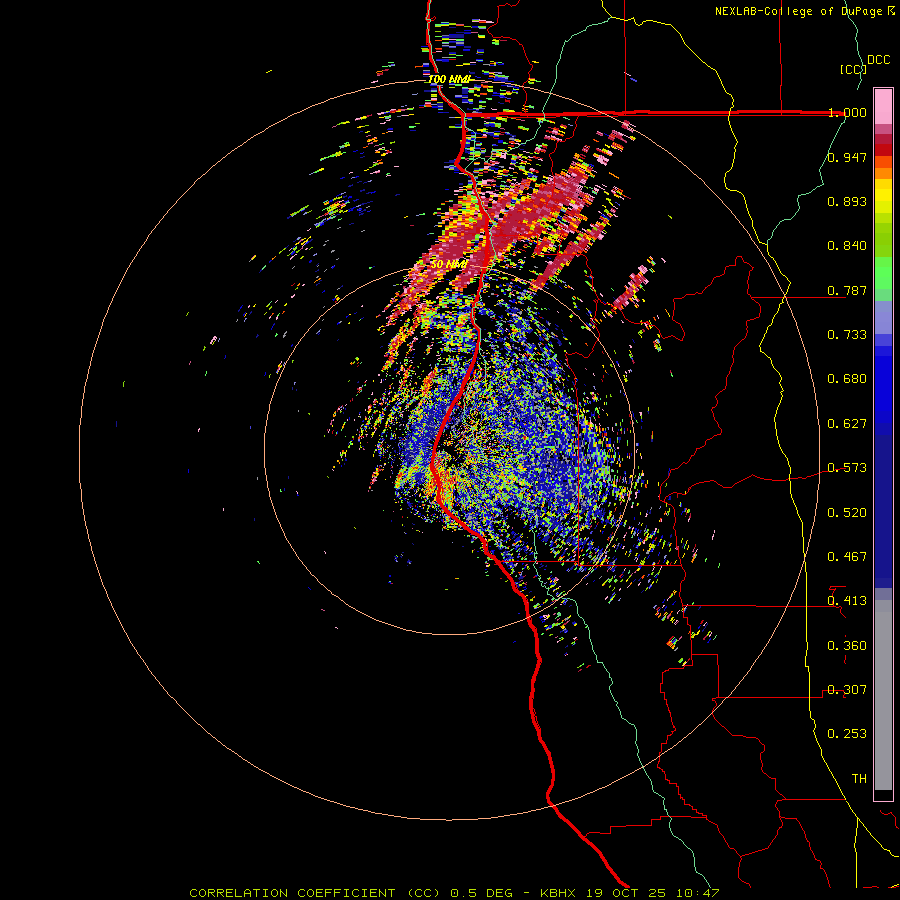Select the 0.680 legend value
This screenshot has width=900, height=900.
coord(847,379)
